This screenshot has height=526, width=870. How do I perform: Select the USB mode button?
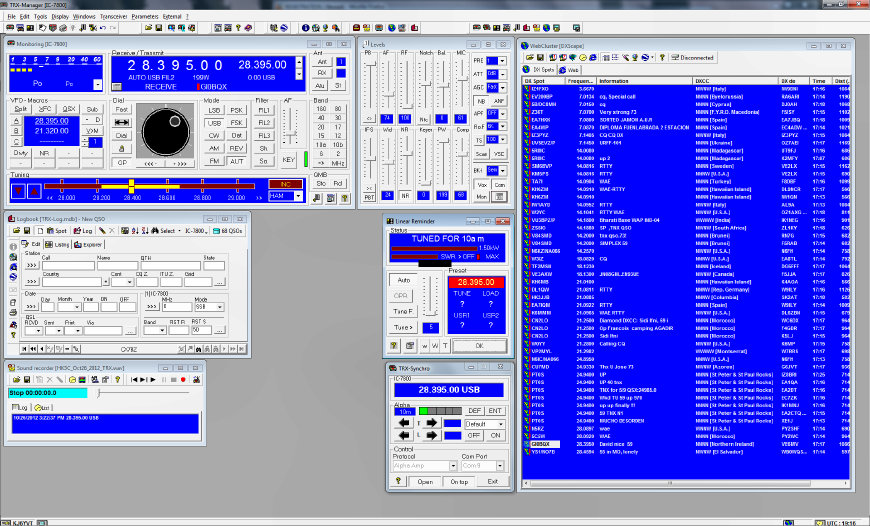pos(213,122)
